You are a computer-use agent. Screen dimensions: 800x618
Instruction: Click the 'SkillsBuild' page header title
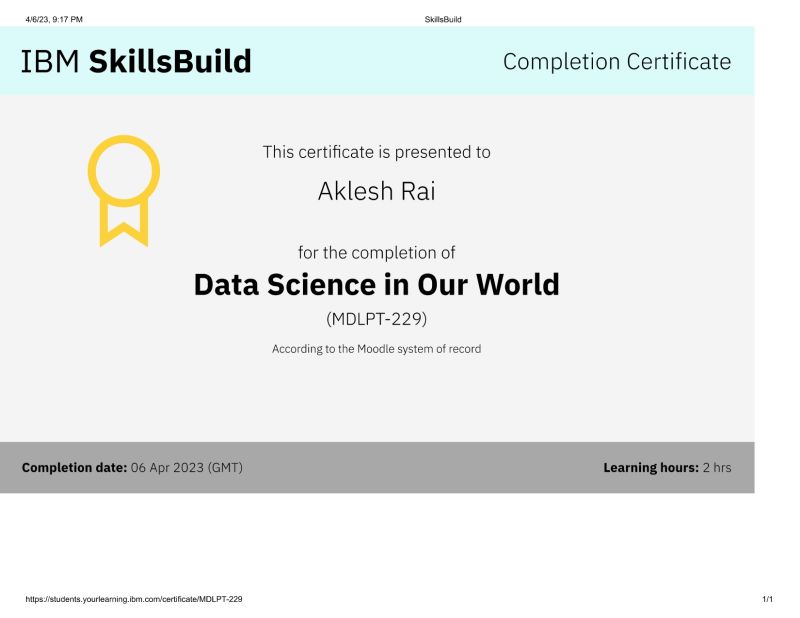click(x=443, y=19)
